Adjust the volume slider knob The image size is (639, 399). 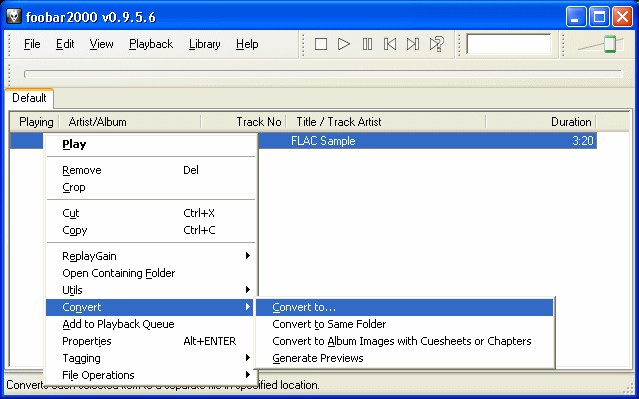tap(610, 44)
